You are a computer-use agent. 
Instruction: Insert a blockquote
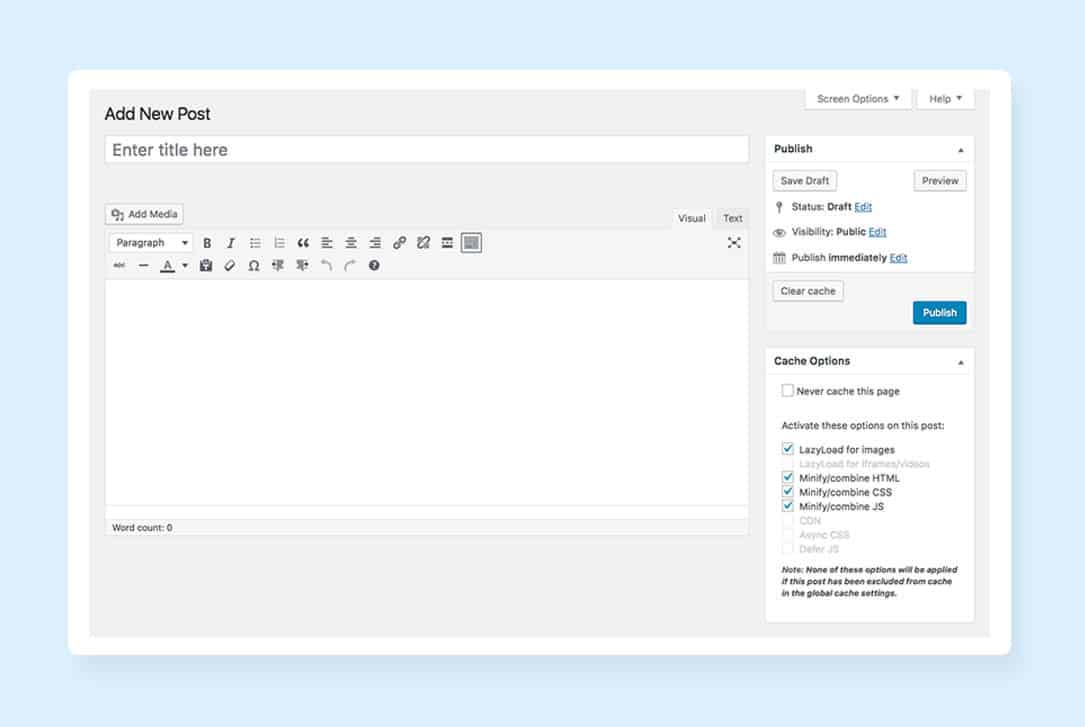tap(303, 243)
